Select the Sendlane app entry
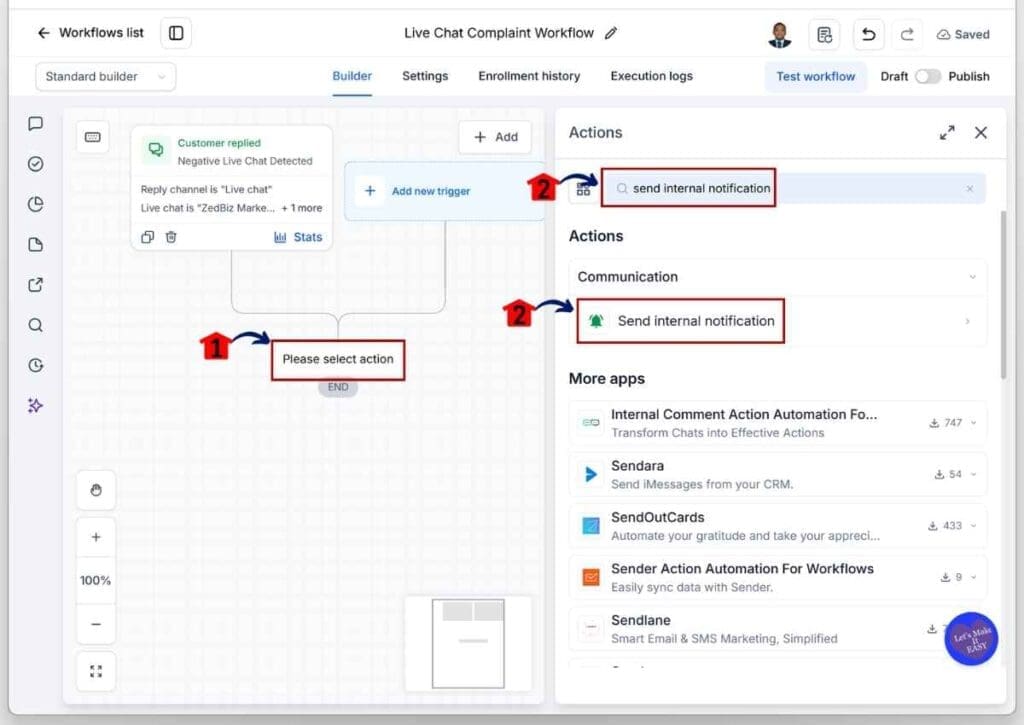Screen dimensions: 1024x725 coord(777,628)
